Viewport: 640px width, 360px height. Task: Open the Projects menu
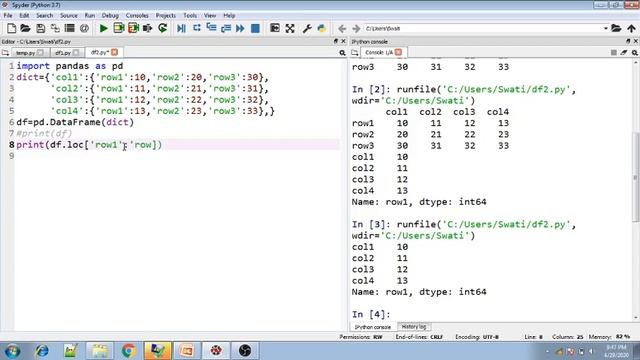coord(166,16)
